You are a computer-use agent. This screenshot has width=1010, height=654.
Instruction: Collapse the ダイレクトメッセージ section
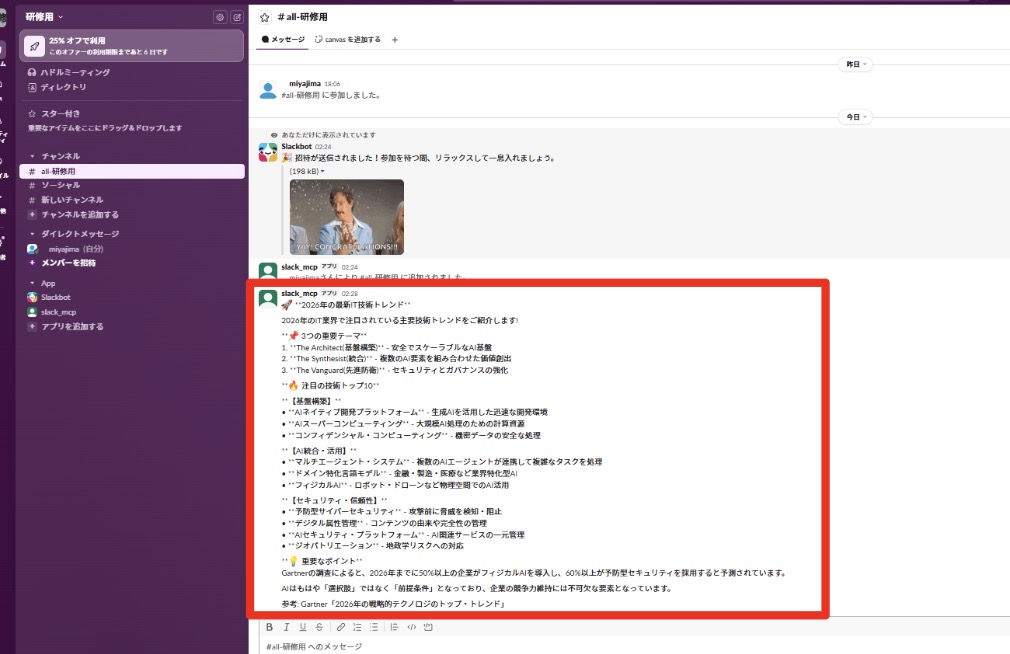31,233
